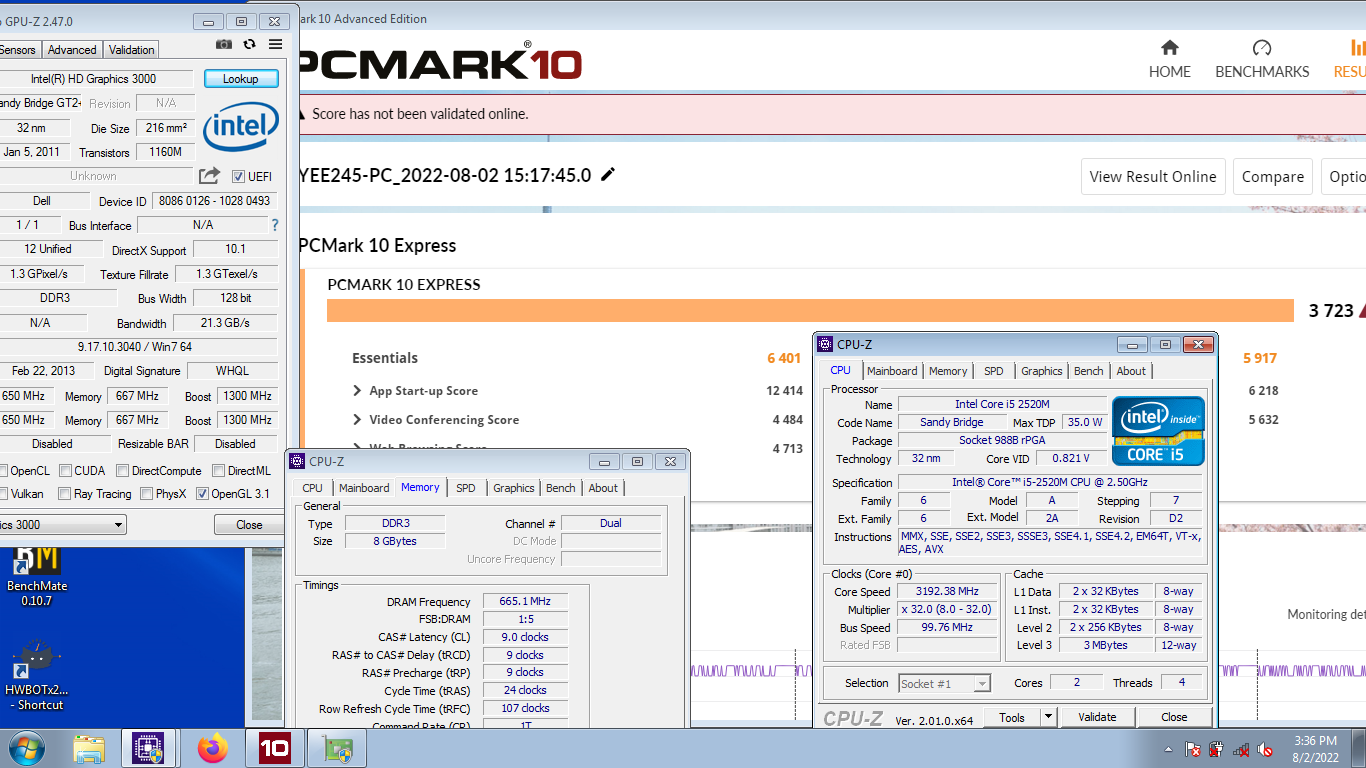Image resolution: width=1366 pixels, height=768 pixels.
Task: Edit result name with pencil icon
Action: pos(607,175)
